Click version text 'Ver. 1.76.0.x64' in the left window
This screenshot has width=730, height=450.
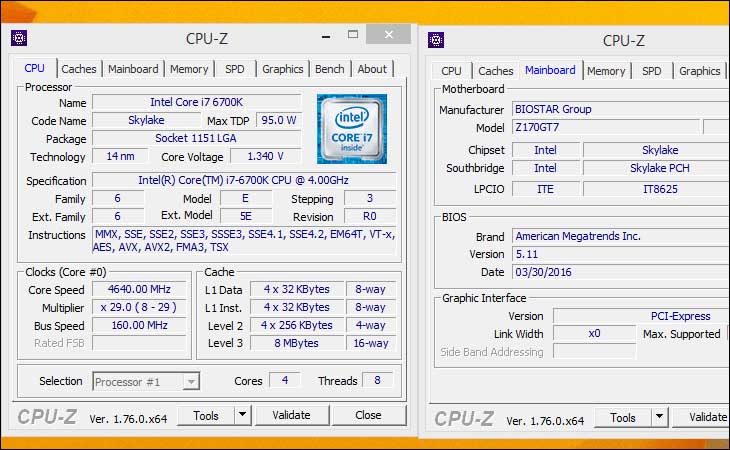pos(128,419)
